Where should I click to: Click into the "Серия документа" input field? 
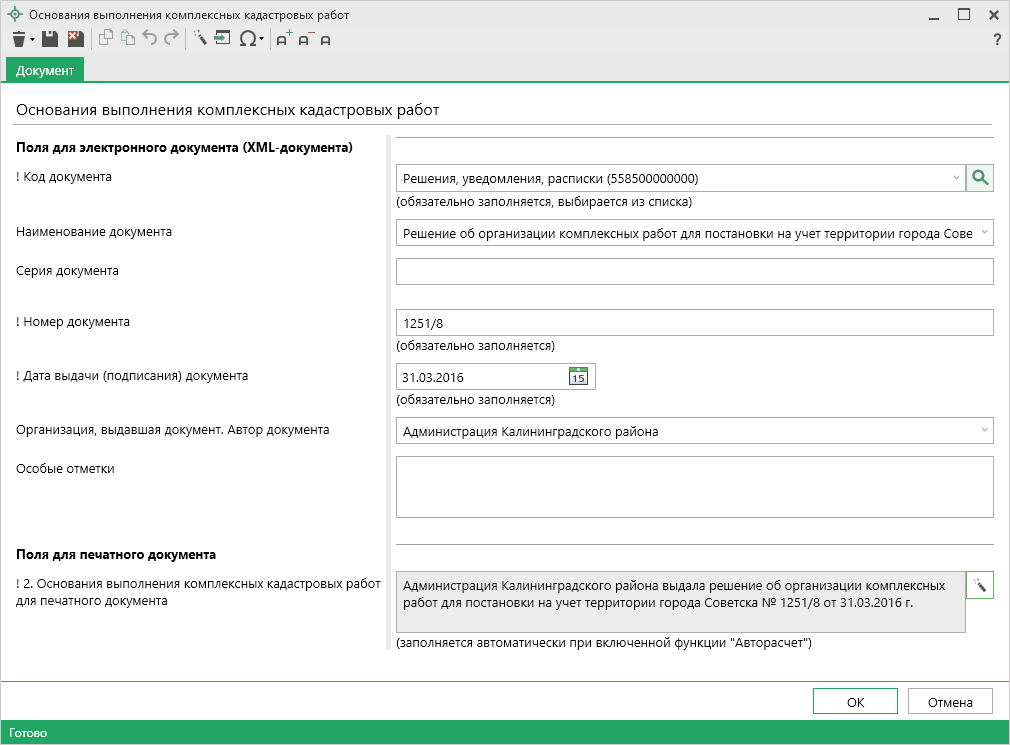coord(694,272)
